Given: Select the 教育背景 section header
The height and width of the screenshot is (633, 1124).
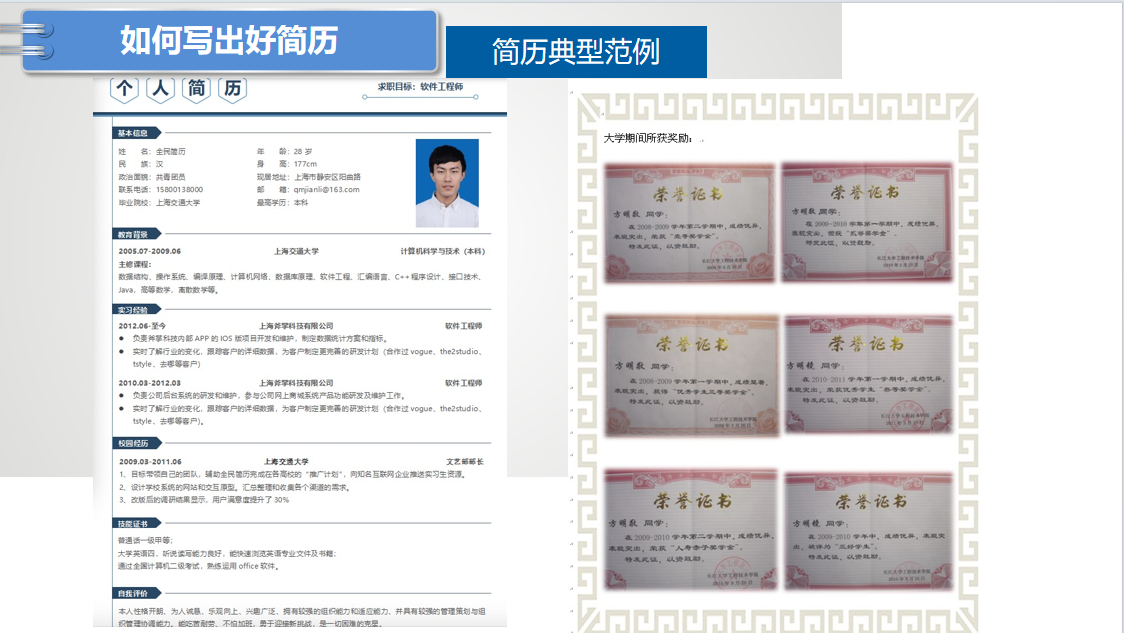Looking at the screenshot, I should [x=133, y=234].
